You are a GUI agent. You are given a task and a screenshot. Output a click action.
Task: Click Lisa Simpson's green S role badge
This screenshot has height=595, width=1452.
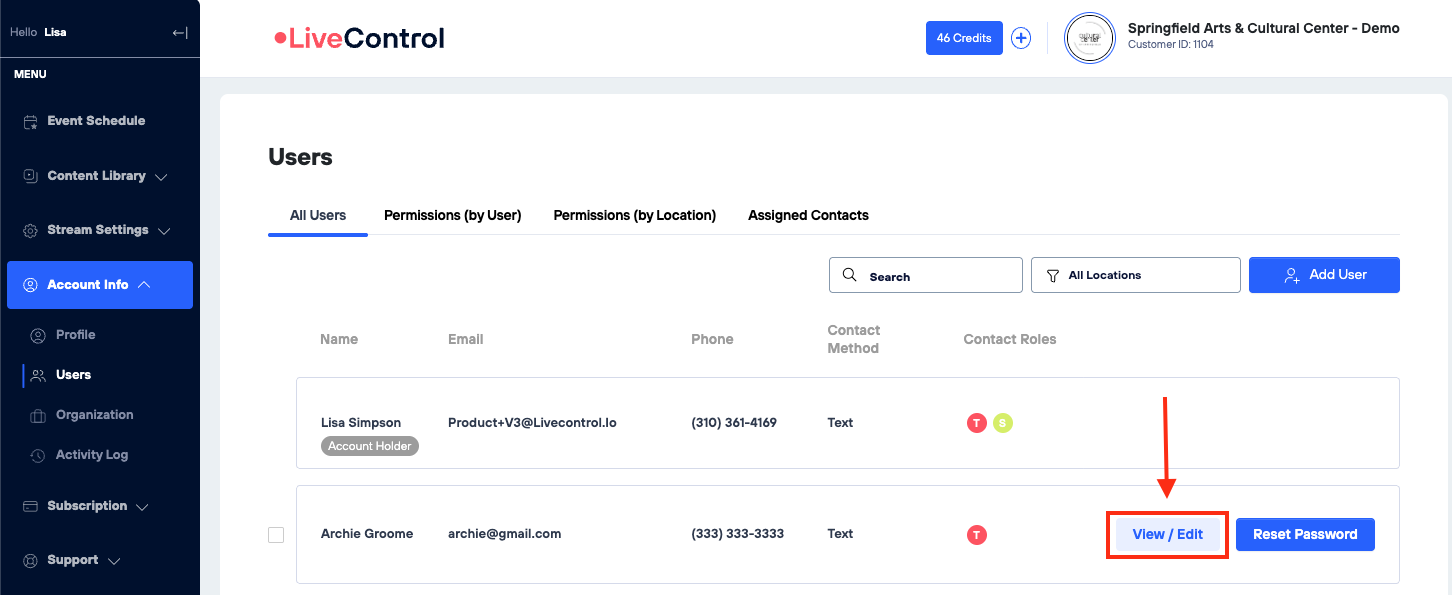(1003, 423)
